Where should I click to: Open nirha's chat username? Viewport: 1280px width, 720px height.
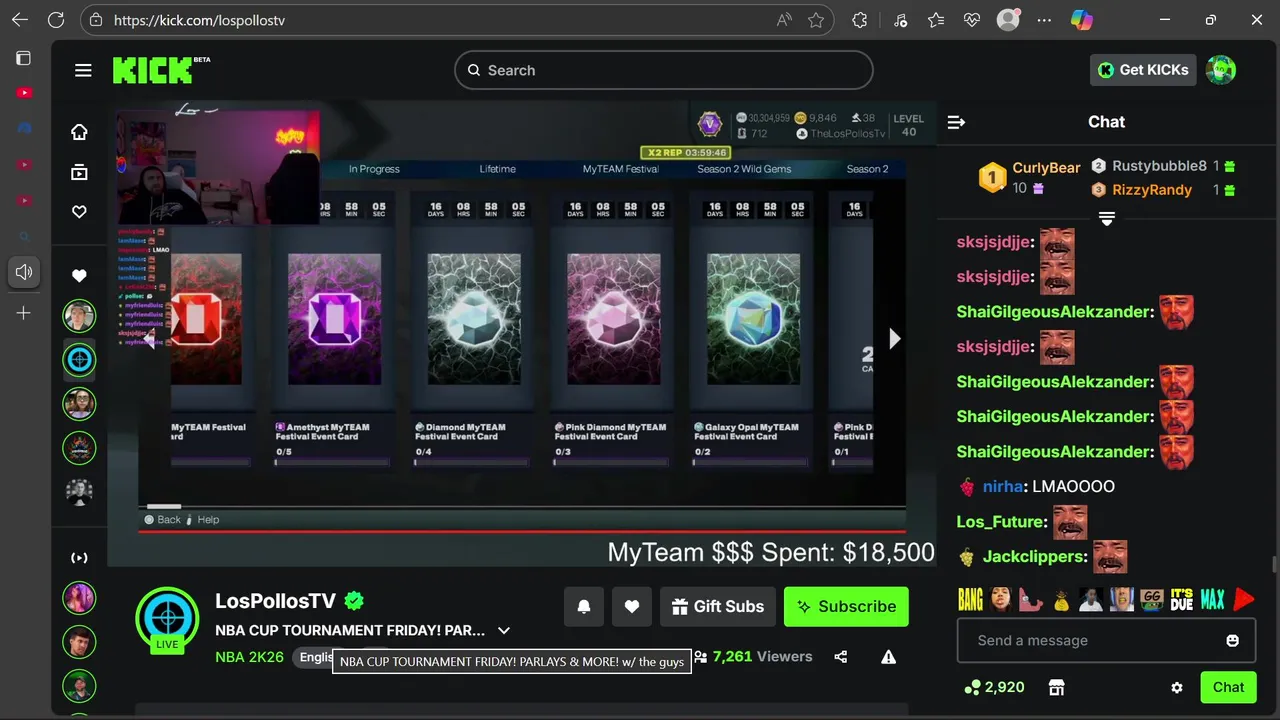tap(1002, 486)
